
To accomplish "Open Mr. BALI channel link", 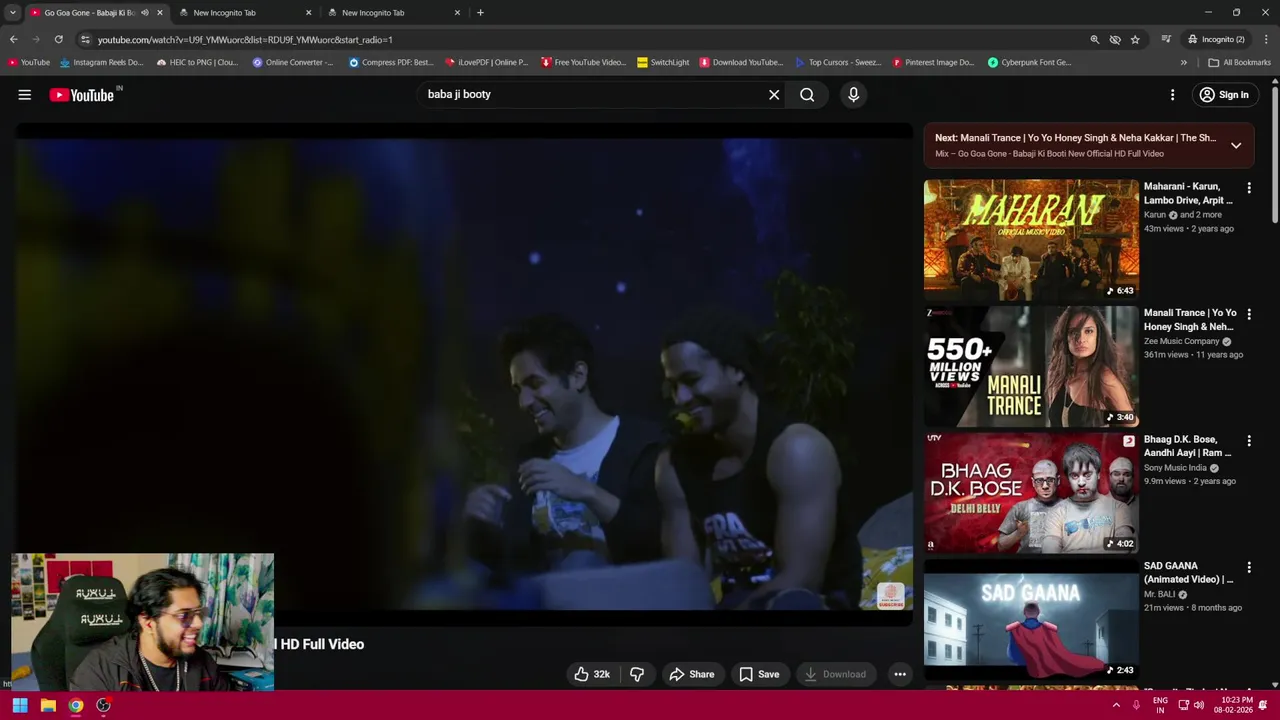I will (1159, 594).
